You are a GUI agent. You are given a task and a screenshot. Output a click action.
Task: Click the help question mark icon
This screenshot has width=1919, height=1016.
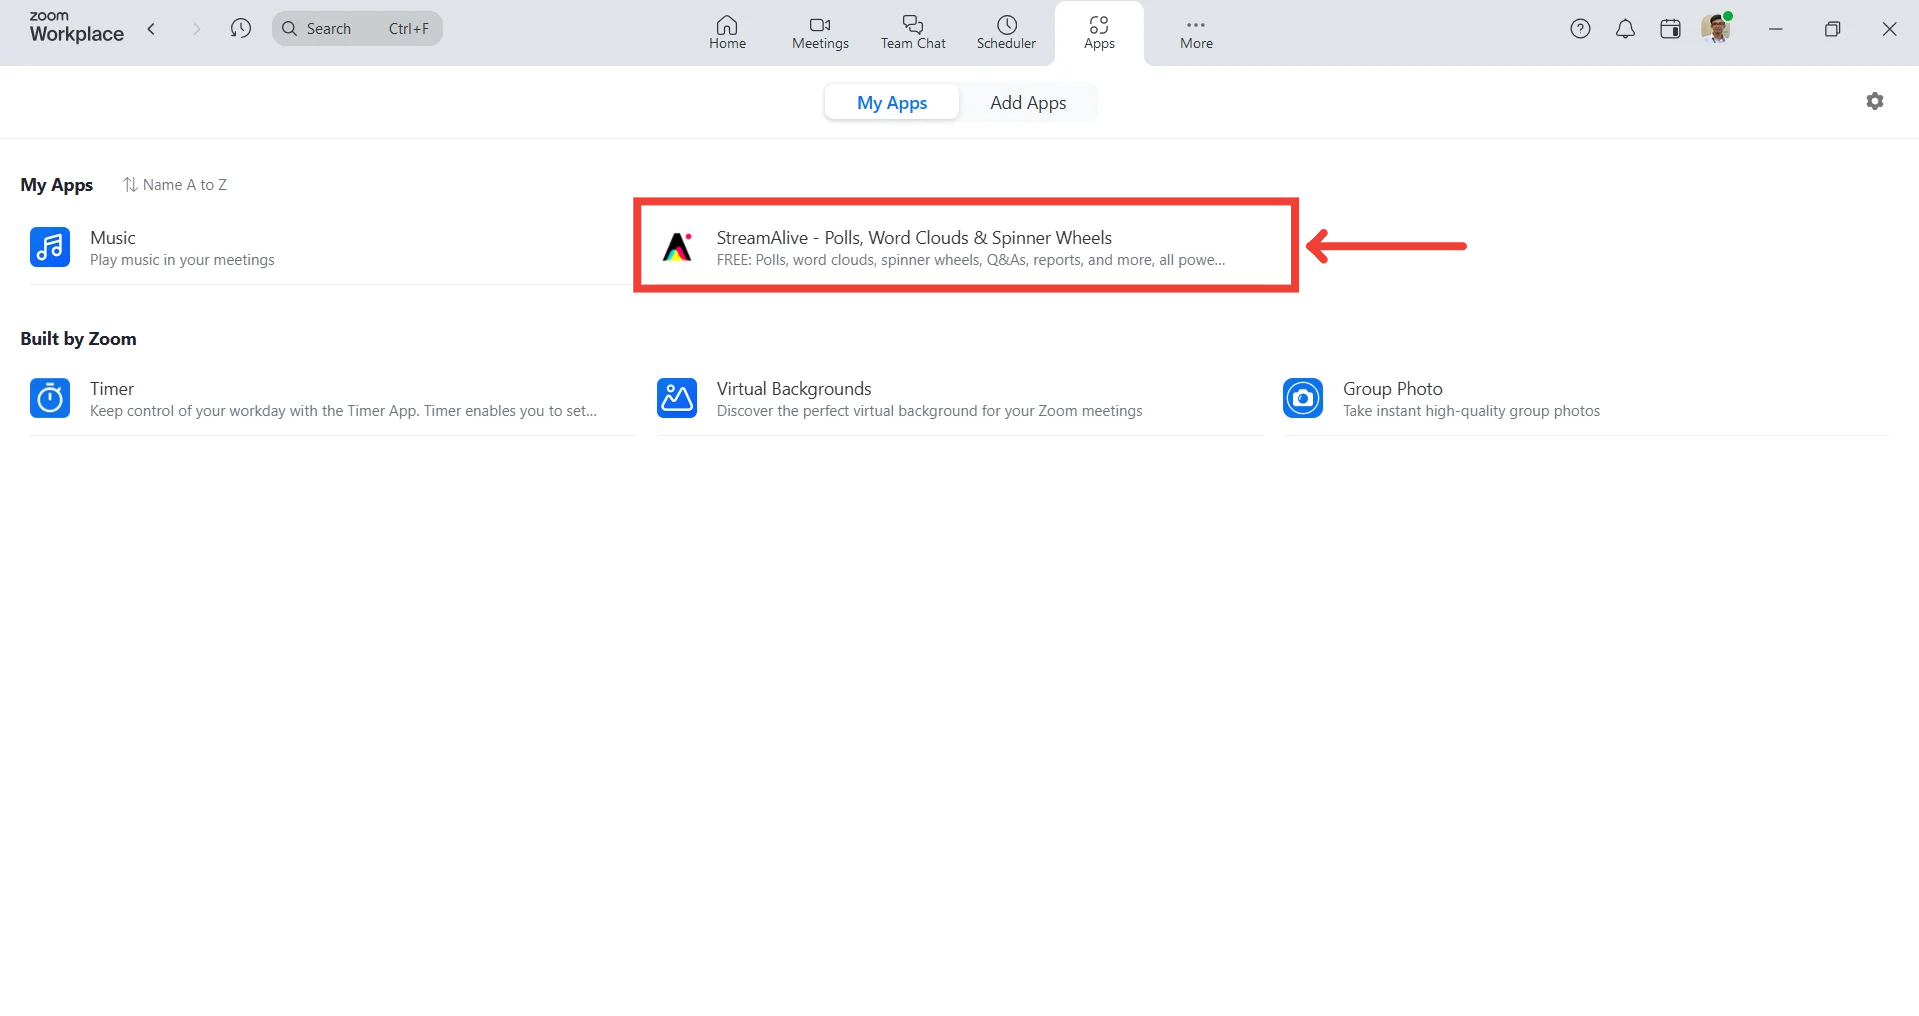click(x=1580, y=29)
